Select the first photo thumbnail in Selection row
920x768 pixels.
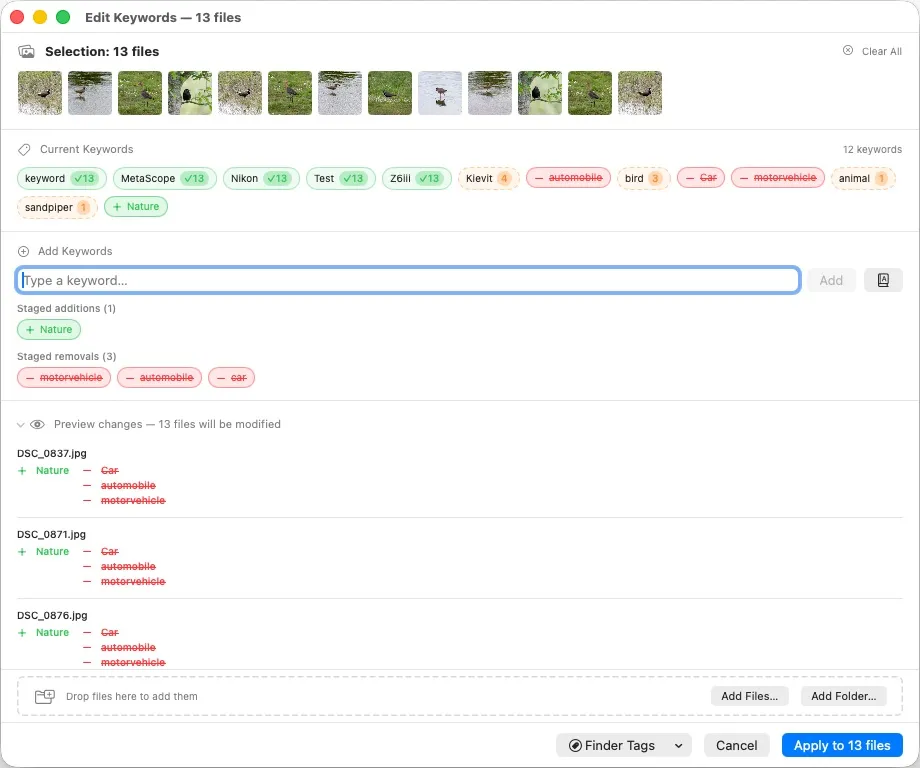coord(39,93)
